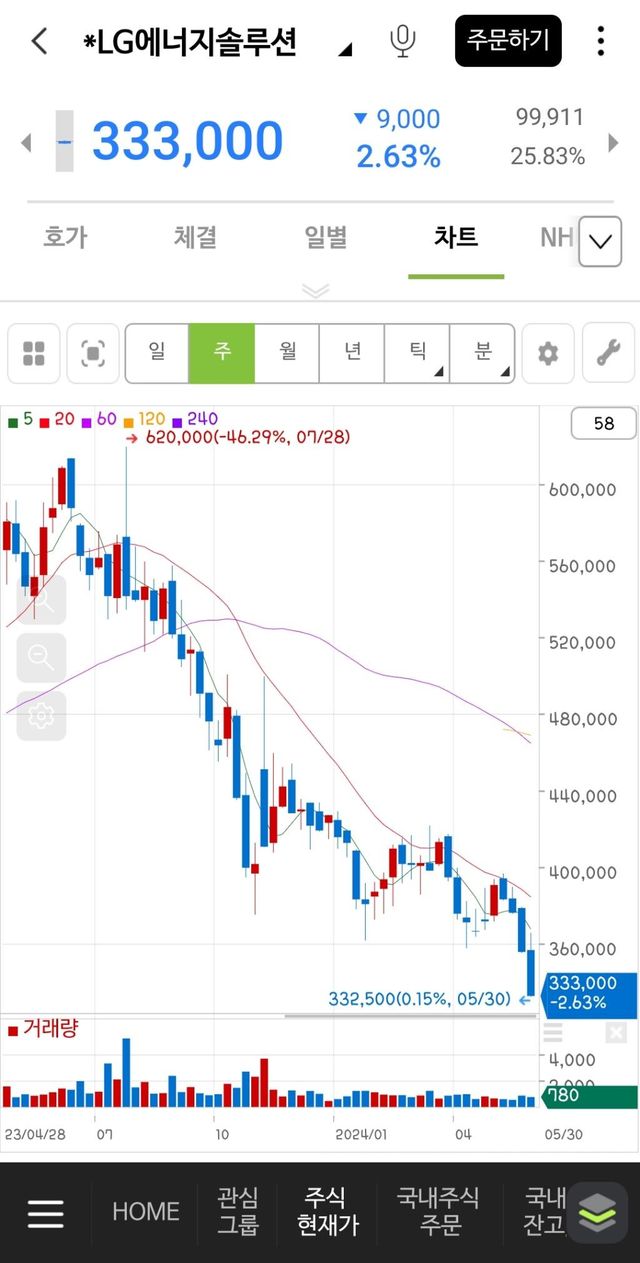Open the three-dot more options menu

(600, 41)
